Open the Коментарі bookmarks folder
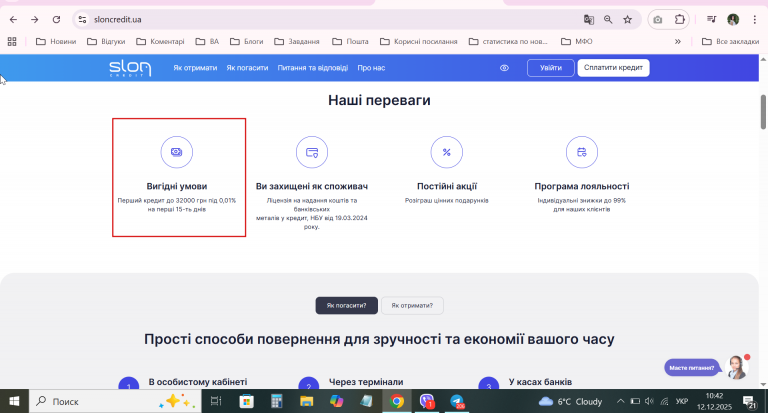 tap(160, 42)
